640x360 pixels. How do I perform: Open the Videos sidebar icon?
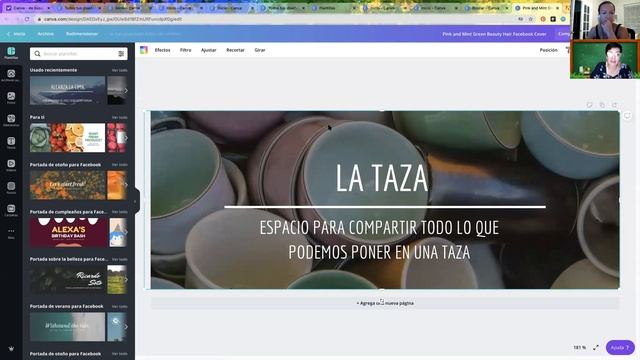11,165
